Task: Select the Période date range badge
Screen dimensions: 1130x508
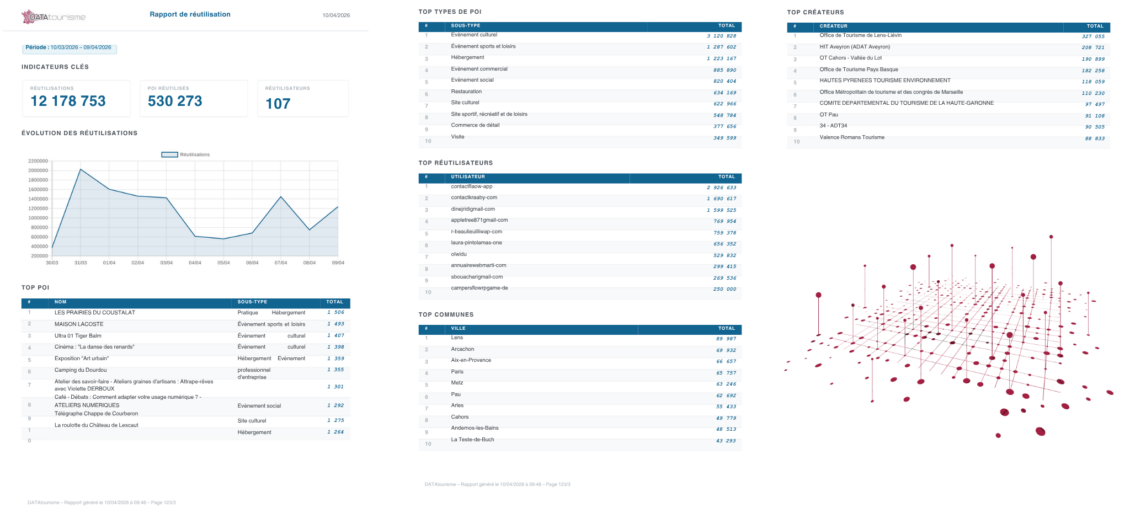Action: [x=70, y=47]
